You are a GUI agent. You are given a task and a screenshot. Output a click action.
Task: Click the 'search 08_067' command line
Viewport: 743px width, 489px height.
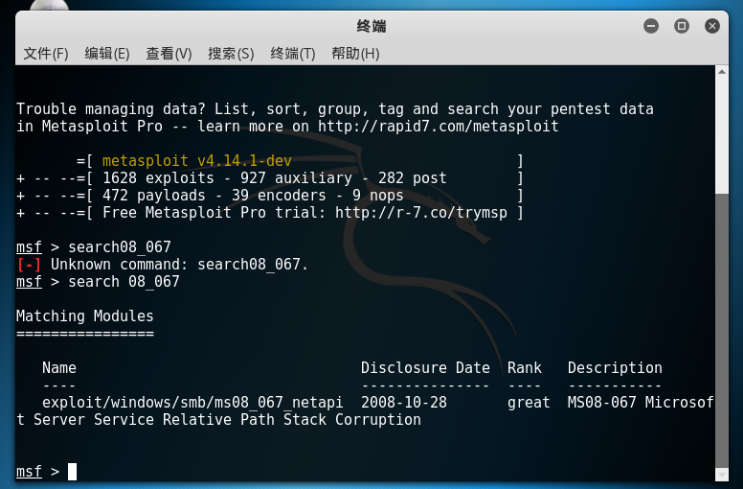124,282
